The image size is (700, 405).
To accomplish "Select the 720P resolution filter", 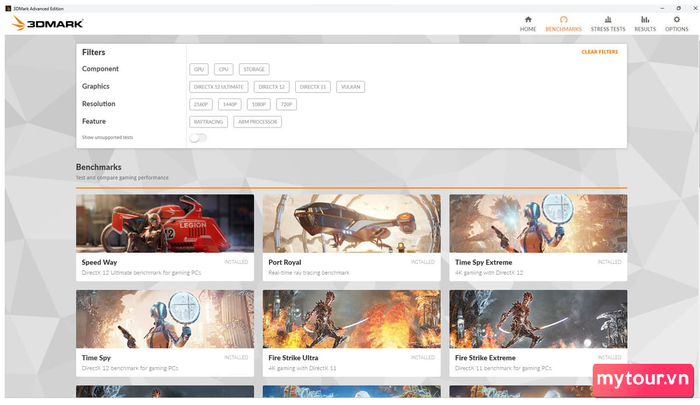I will click(x=286, y=104).
